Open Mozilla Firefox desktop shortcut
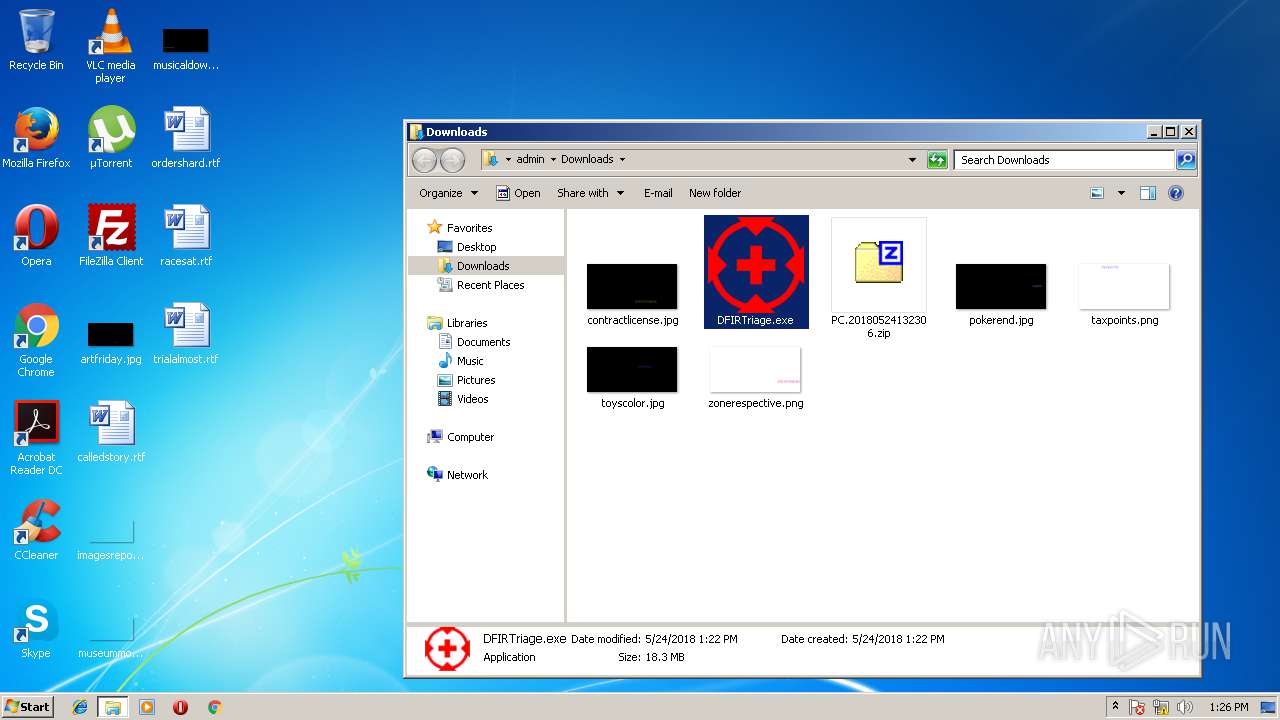This screenshot has width=1280, height=720. coord(36,138)
